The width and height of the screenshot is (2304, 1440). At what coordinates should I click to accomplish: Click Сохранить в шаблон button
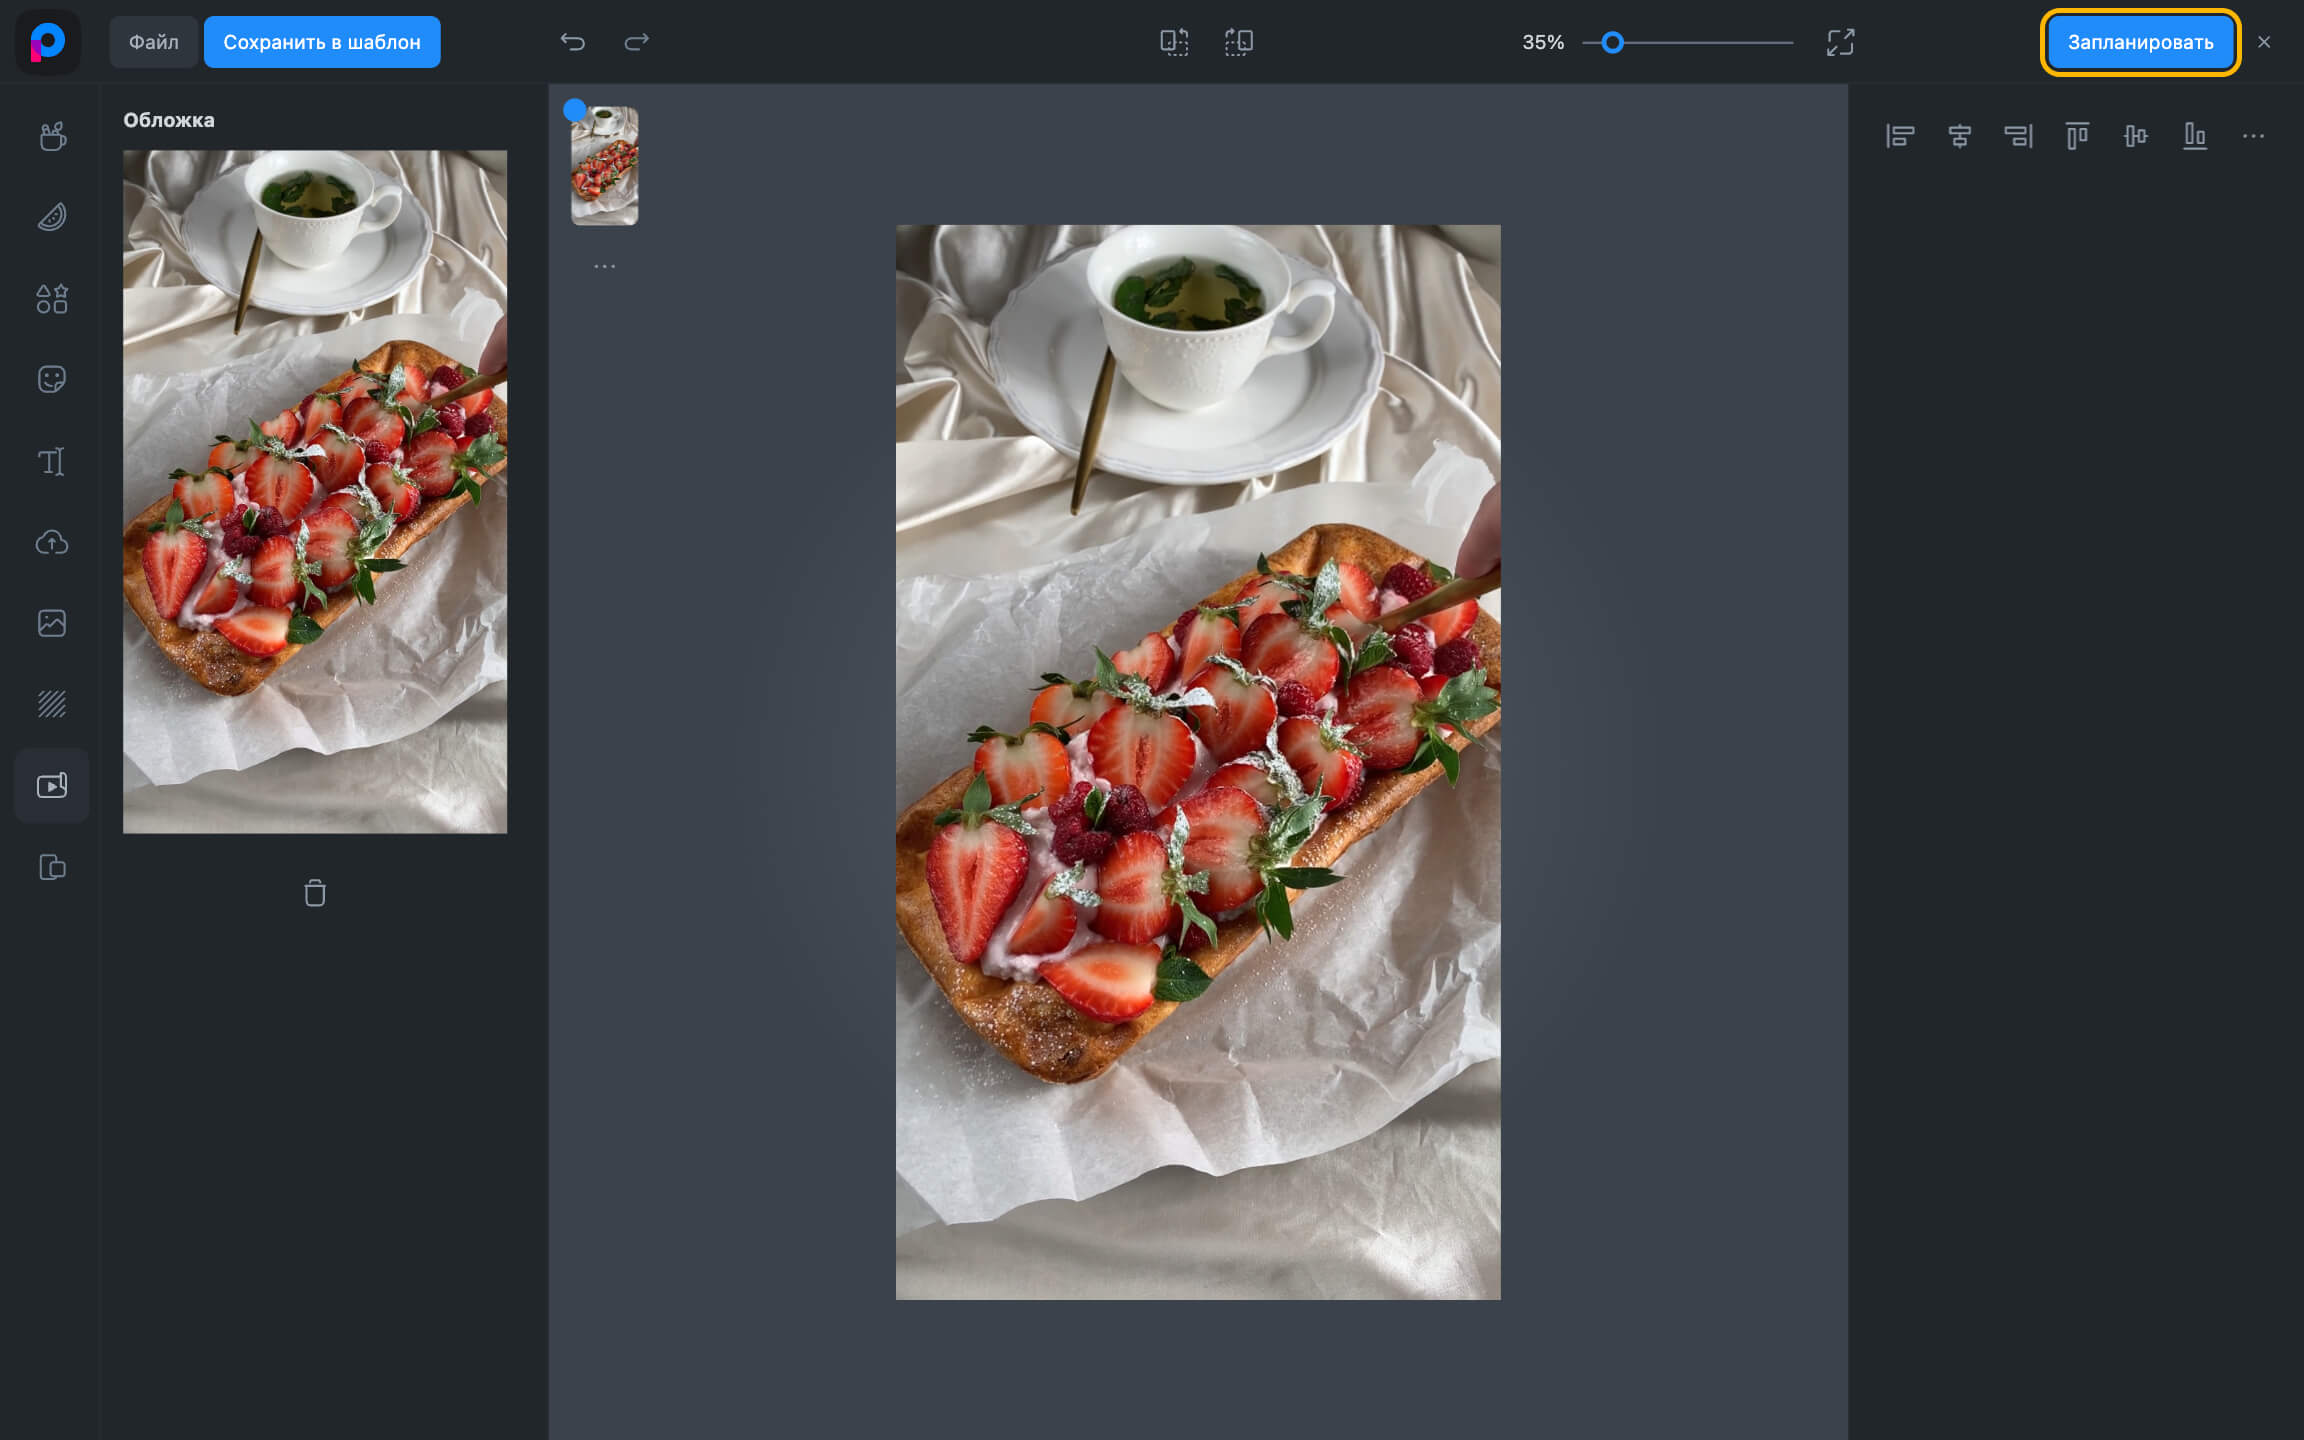322,42
